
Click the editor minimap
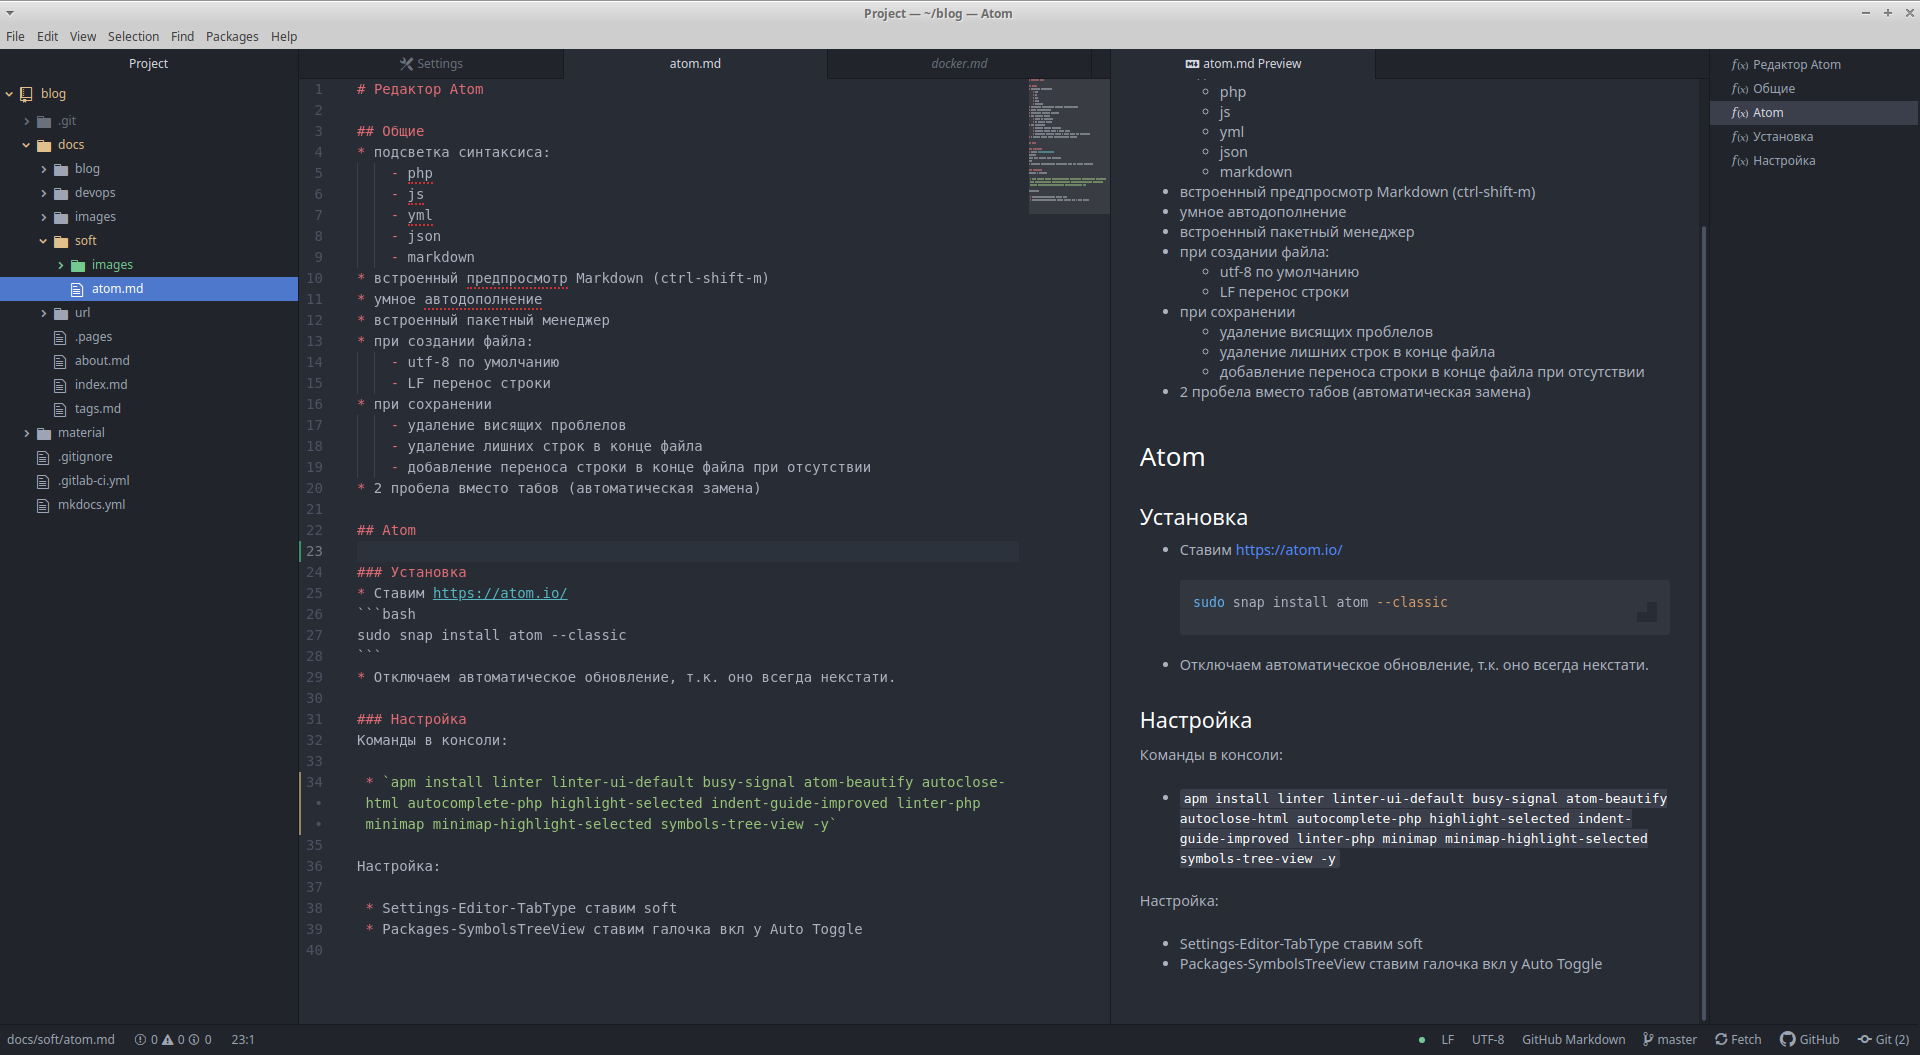(1068, 146)
